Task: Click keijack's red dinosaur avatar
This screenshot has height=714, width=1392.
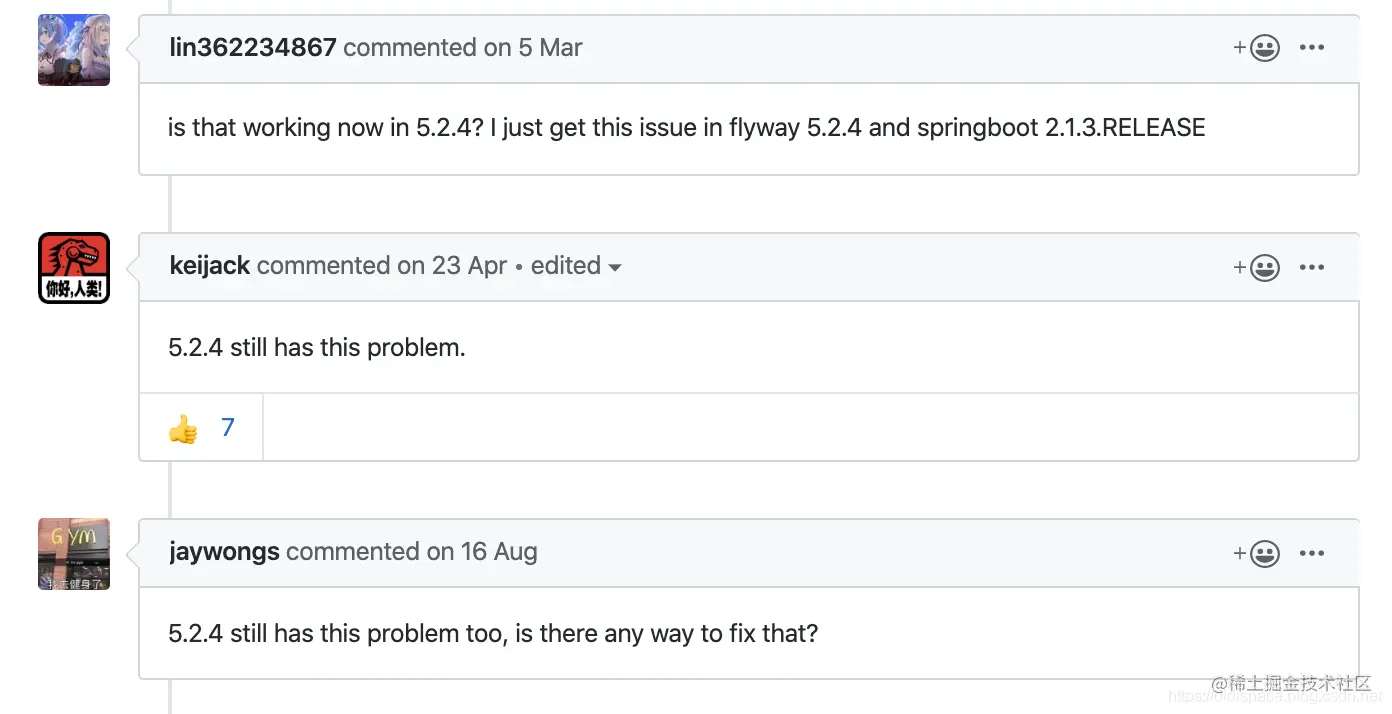Action: click(x=74, y=268)
